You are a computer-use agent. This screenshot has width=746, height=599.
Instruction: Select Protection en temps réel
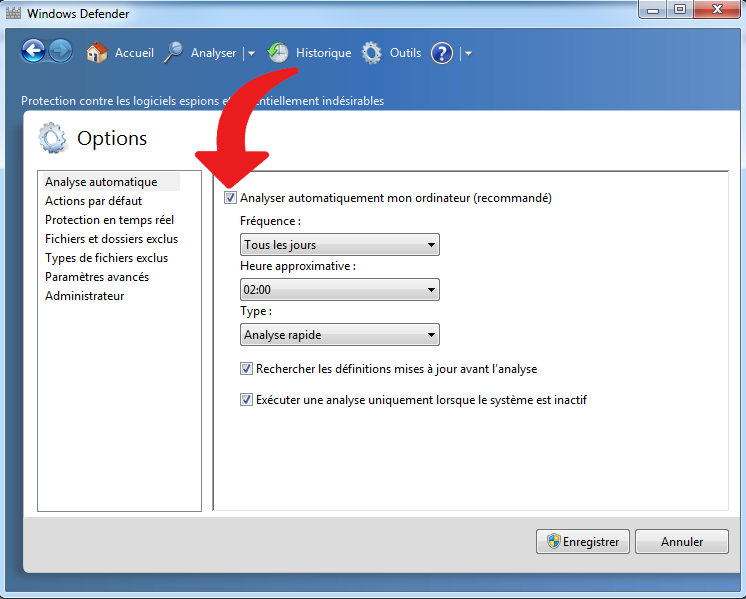(109, 220)
